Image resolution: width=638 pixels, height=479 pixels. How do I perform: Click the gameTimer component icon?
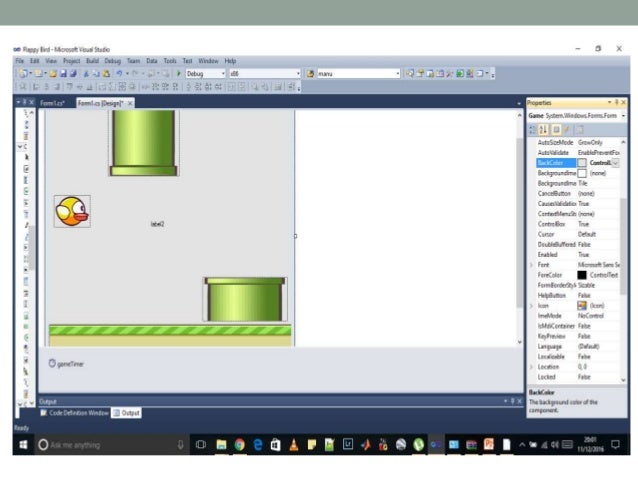click(x=52, y=363)
